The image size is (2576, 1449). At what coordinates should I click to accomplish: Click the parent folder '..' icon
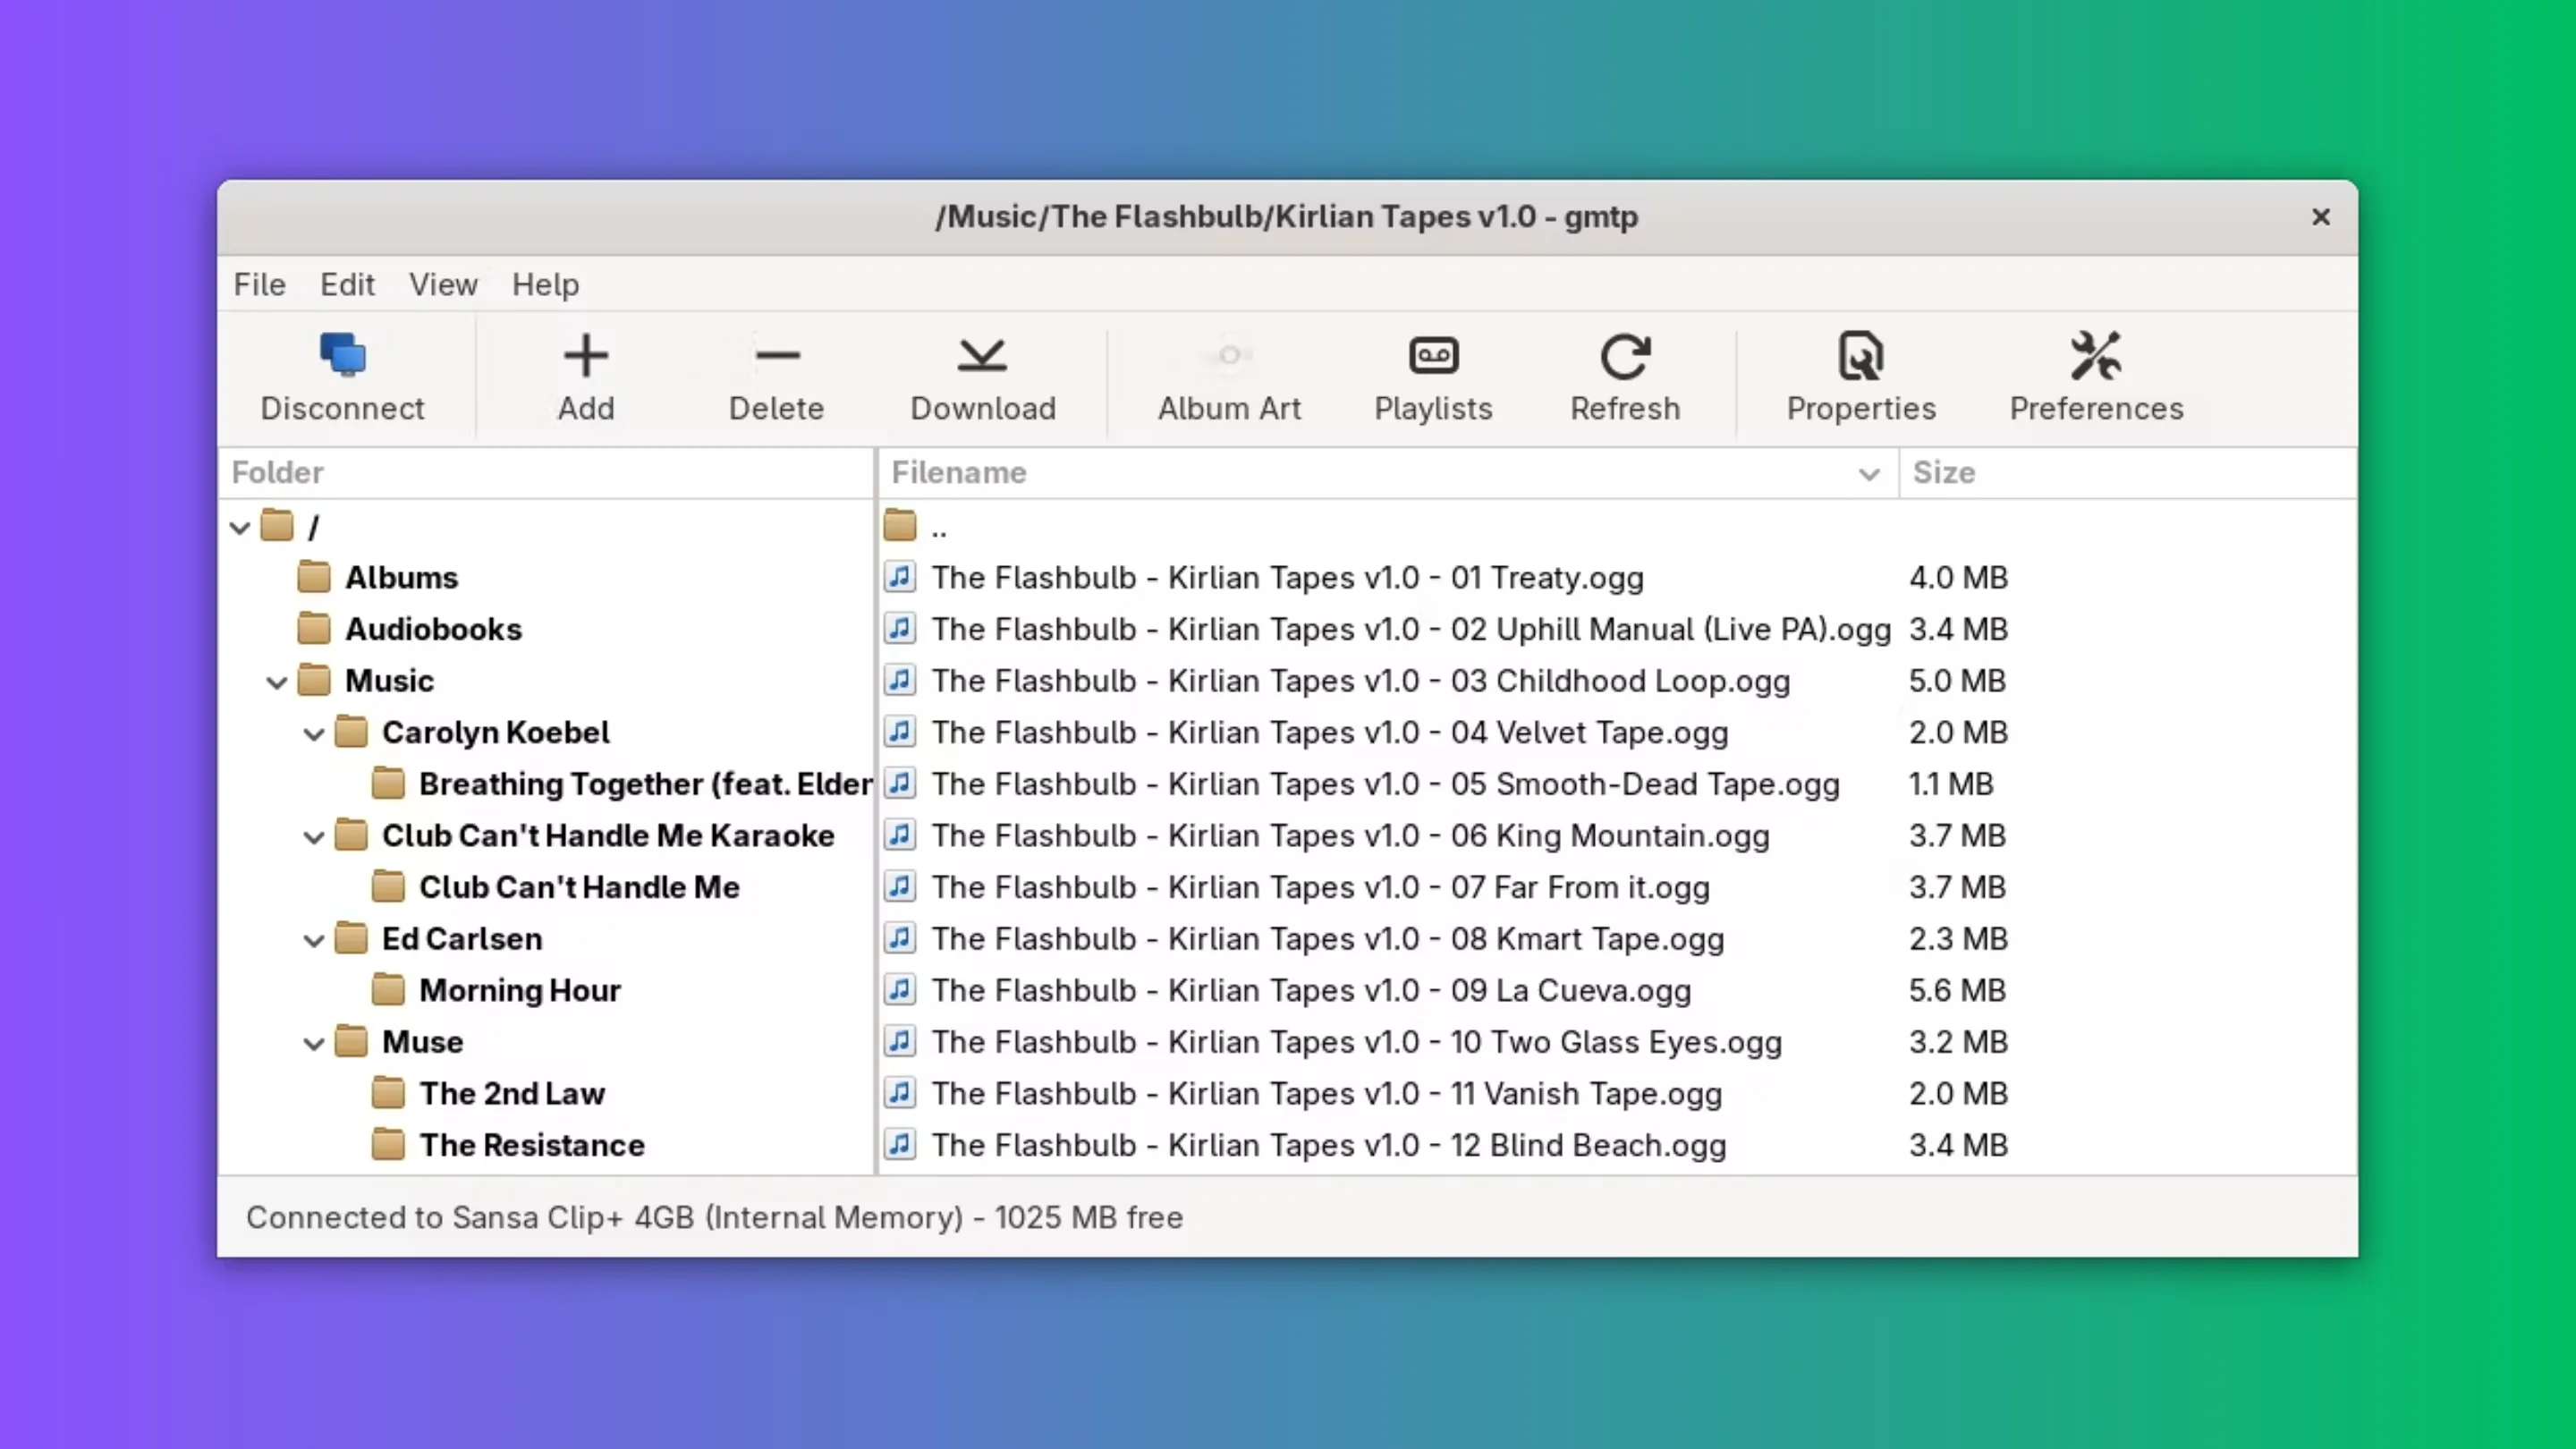(900, 525)
